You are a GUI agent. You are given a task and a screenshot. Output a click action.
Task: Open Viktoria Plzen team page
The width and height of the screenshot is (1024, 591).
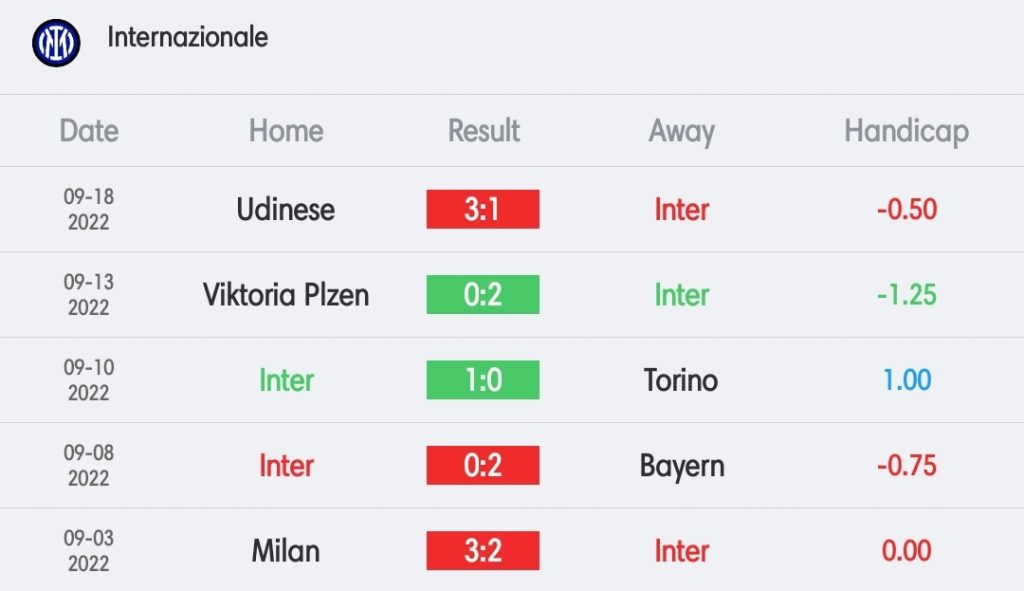coord(285,295)
